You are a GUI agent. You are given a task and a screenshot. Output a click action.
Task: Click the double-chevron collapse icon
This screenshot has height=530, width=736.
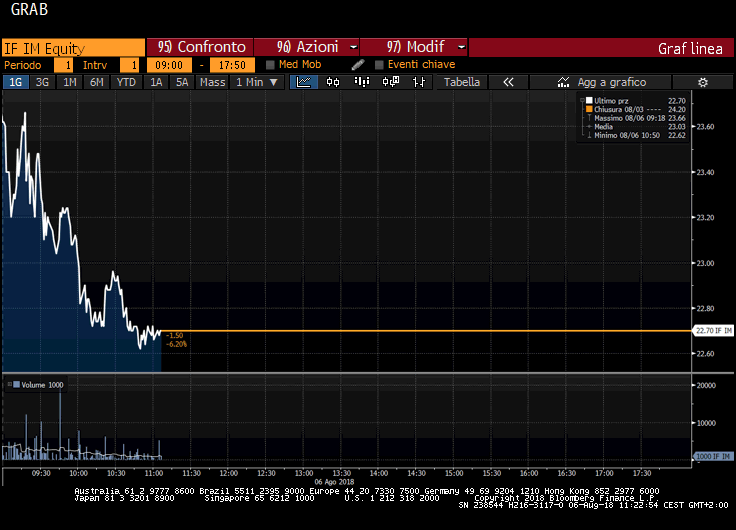point(508,82)
